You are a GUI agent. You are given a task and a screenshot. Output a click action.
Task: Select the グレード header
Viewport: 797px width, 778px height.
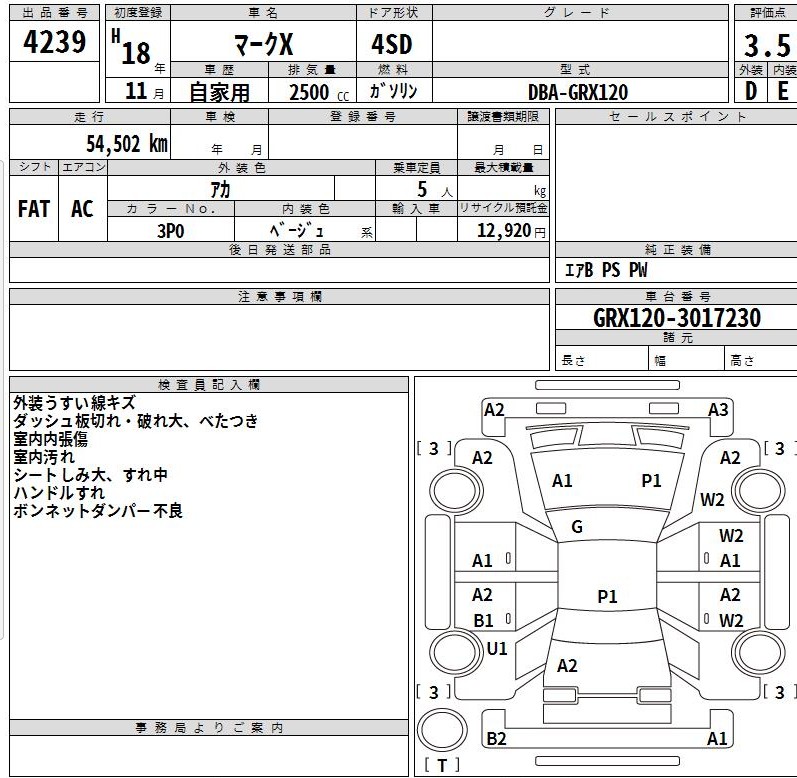(578, 13)
